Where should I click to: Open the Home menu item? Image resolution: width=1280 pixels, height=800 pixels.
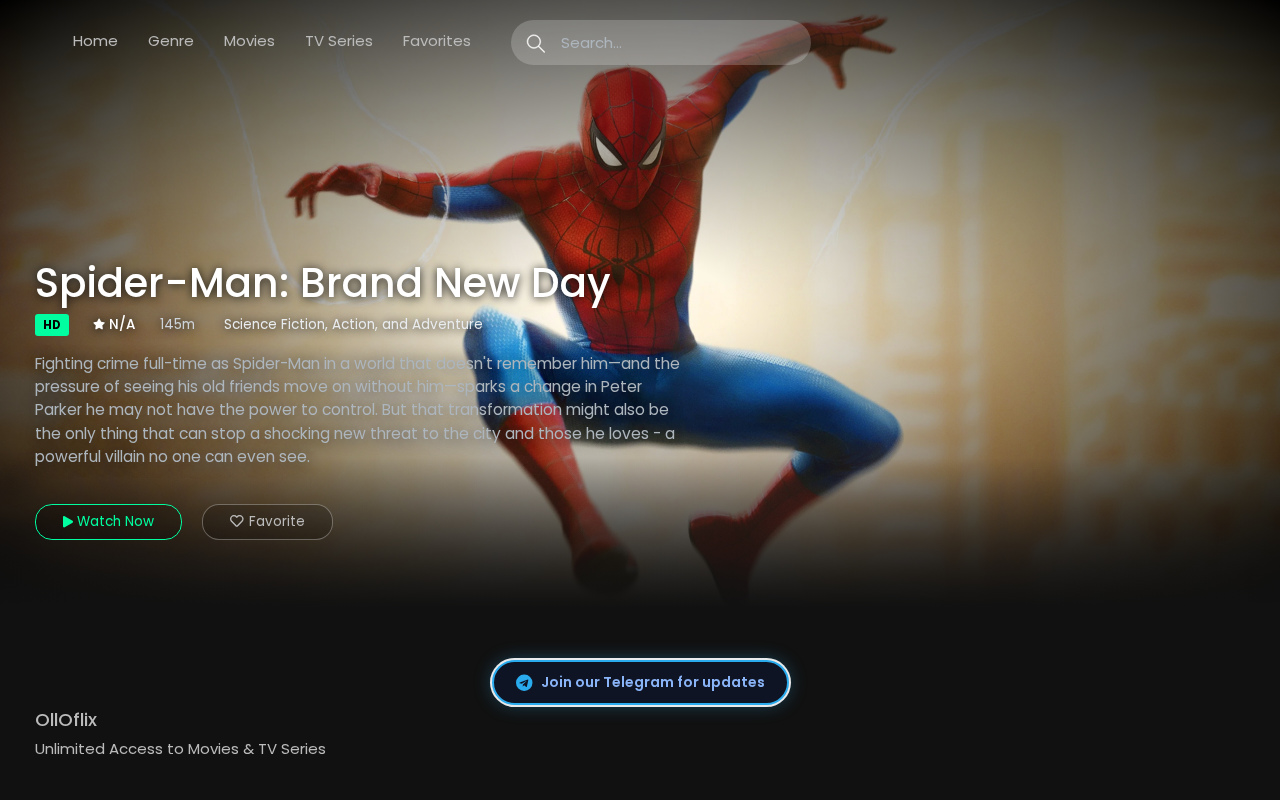point(95,41)
